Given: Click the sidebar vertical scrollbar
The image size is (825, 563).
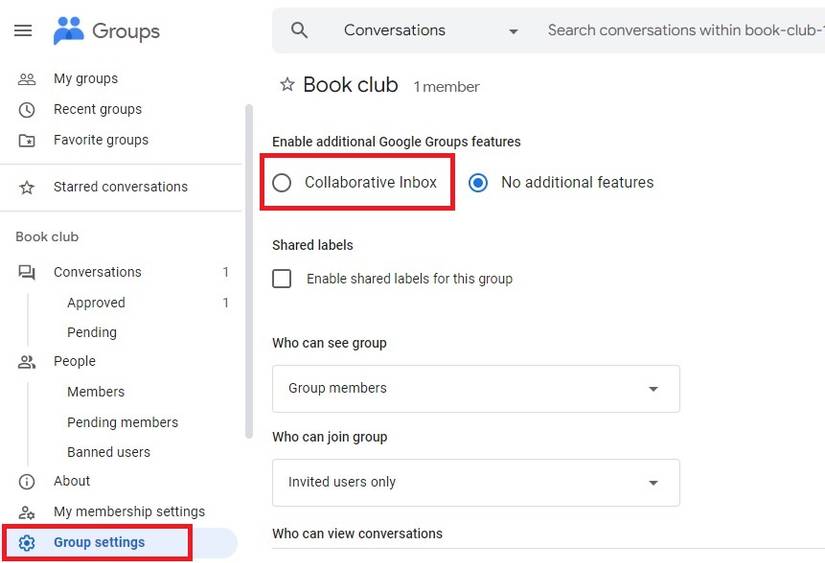Looking at the screenshot, I should (249, 270).
